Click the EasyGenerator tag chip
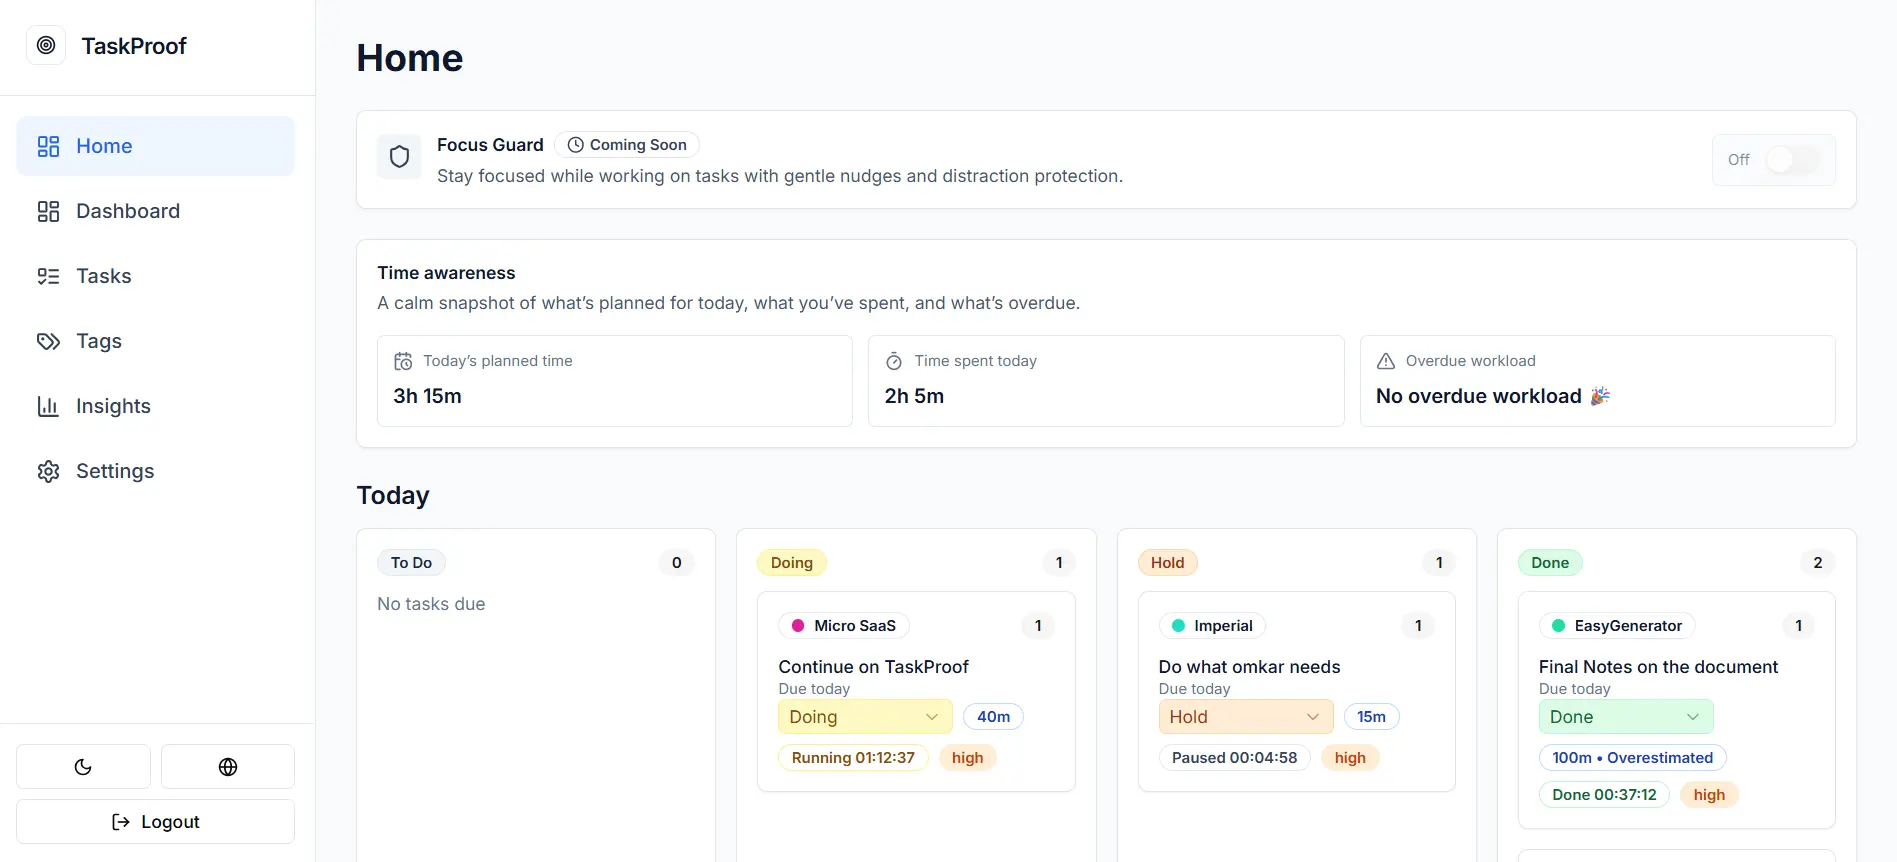 click(x=1617, y=626)
